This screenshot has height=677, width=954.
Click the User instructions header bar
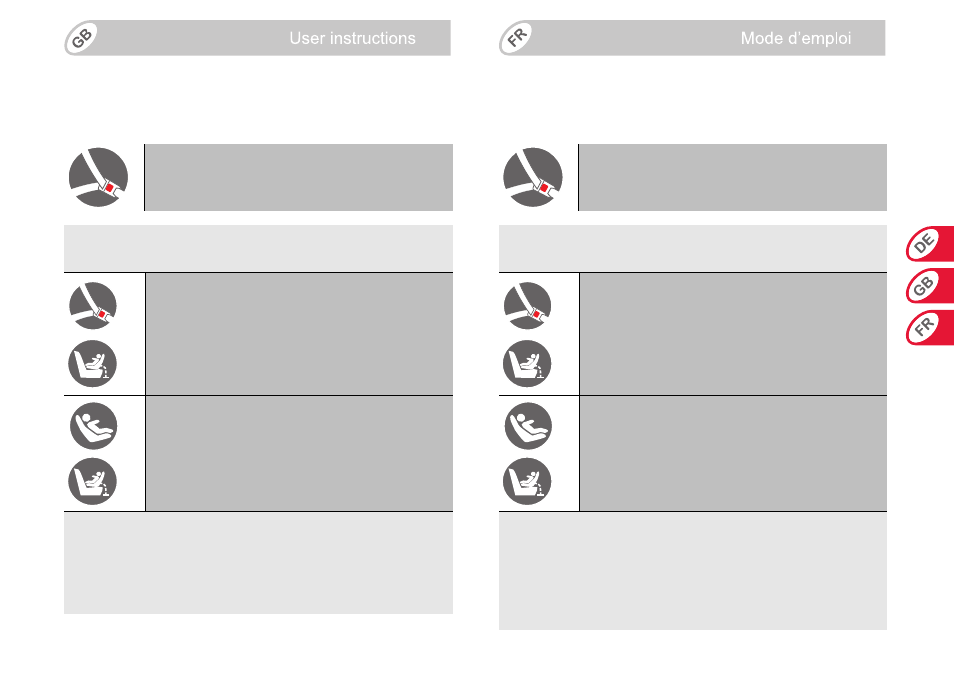pyautogui.click(x=258, y=38)
